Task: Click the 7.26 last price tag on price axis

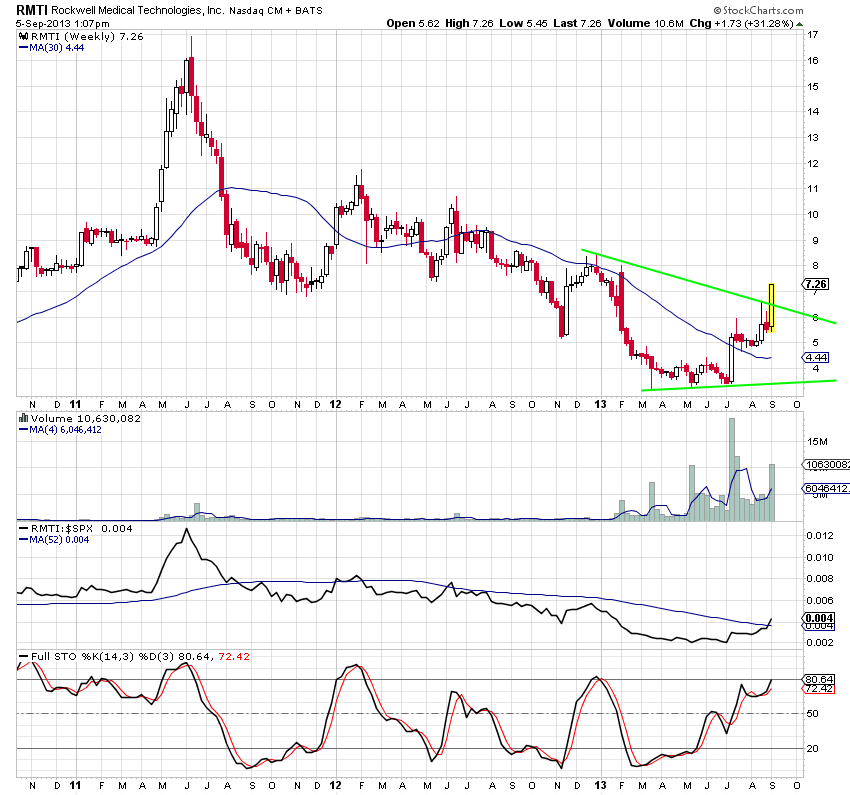Action: [815, 284]
